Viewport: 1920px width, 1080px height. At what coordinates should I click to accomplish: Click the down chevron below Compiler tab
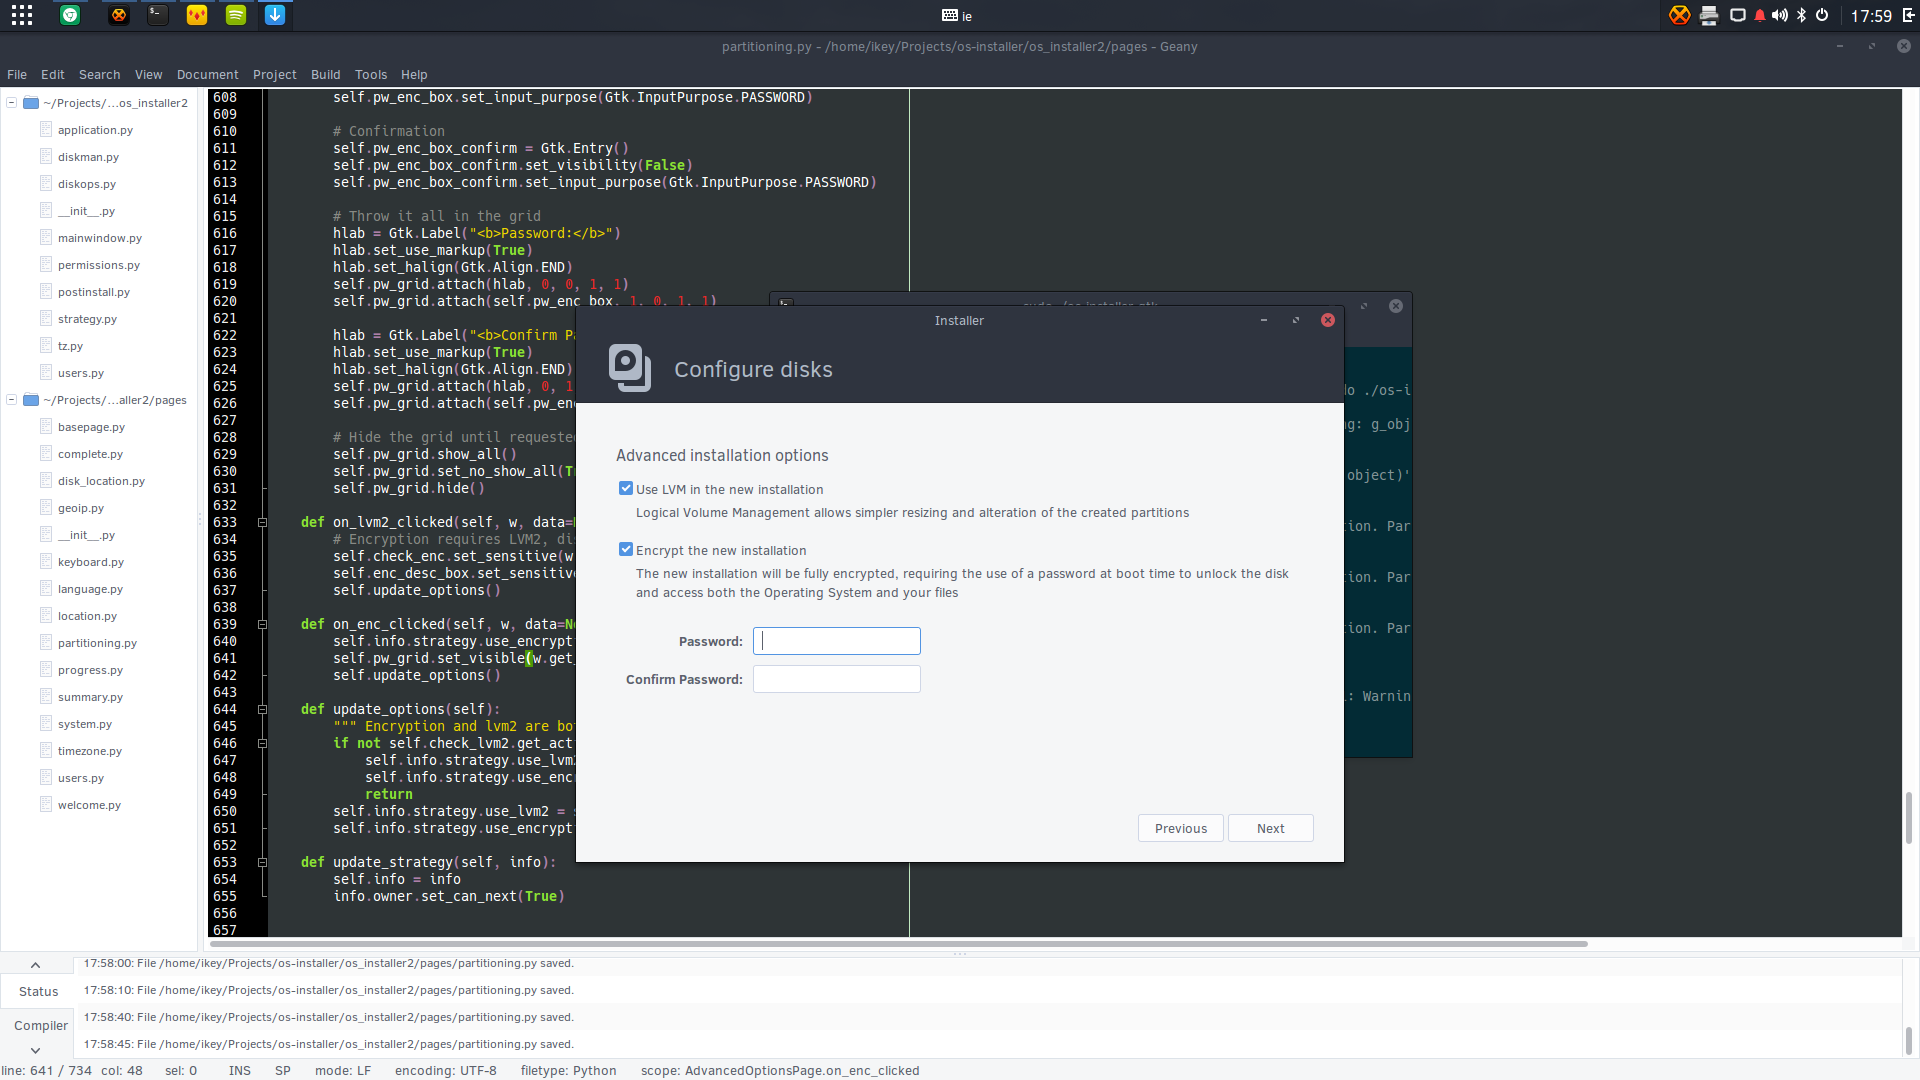click(x=35, y=1050)
